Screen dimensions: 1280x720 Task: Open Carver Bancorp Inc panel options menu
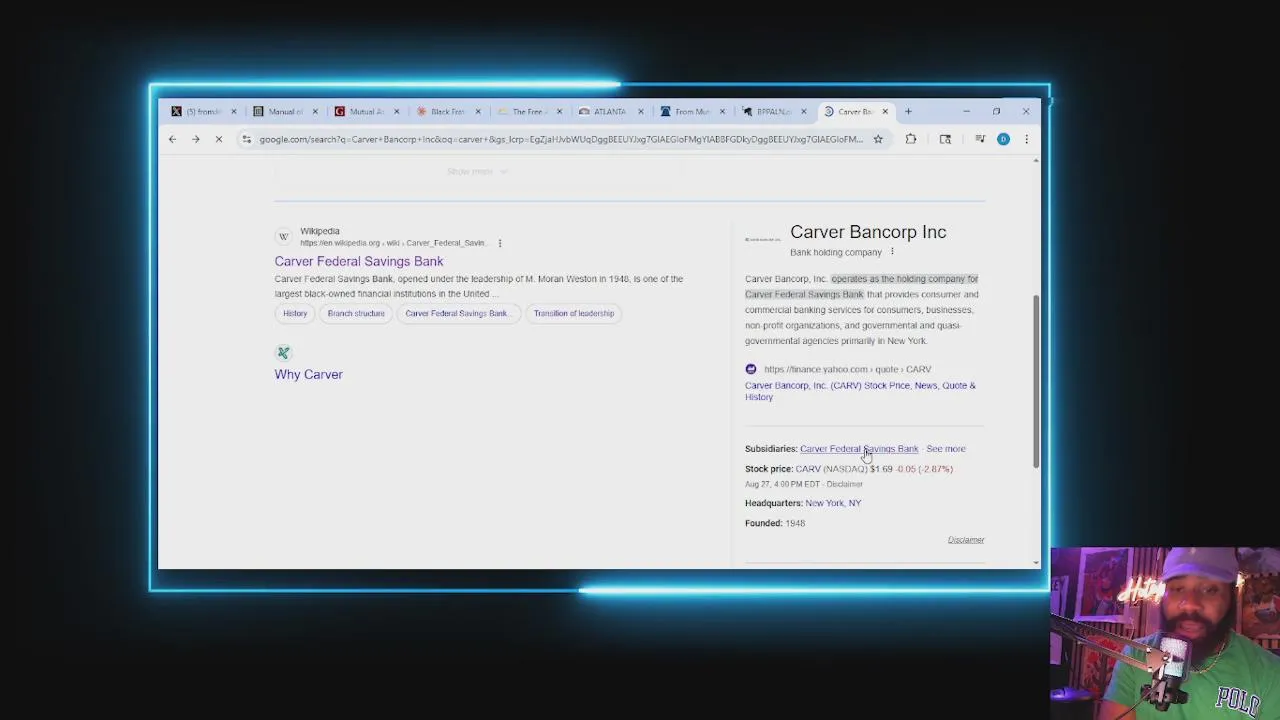(x=892, y=252)
